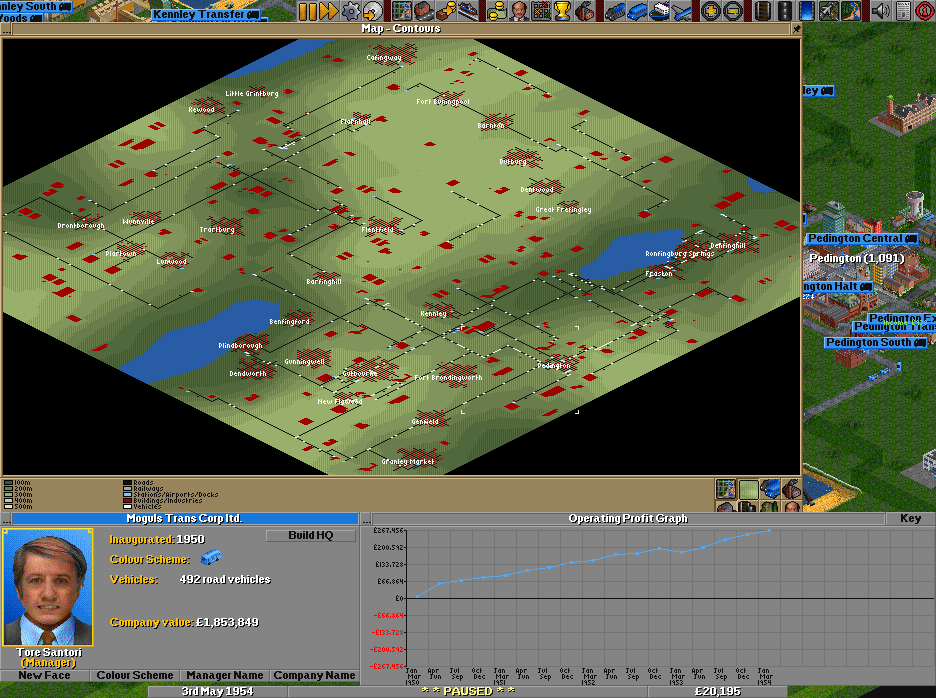The width and height of the screenshot is (936, 698).
Task: Open the save/load disk menu
Action: 372,11
